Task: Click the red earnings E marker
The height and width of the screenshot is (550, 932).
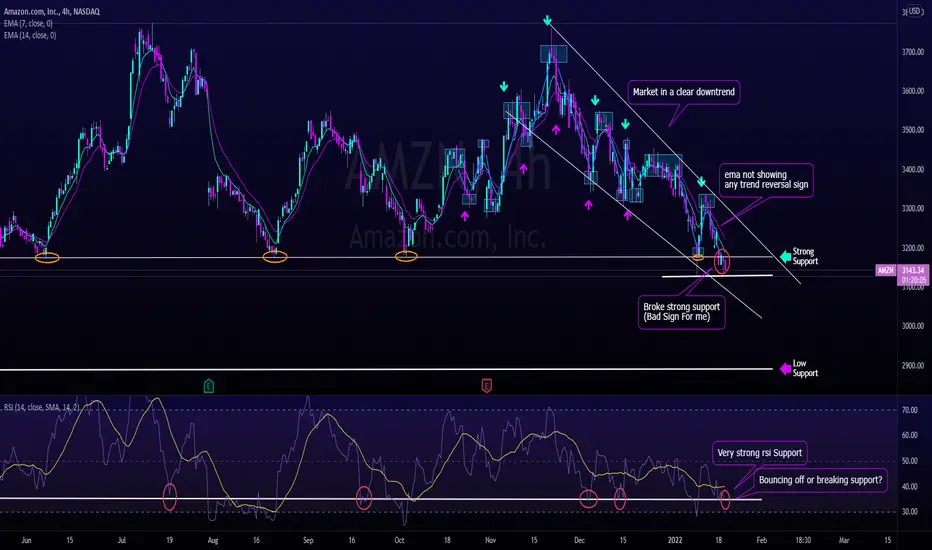Action: (486, 386)
